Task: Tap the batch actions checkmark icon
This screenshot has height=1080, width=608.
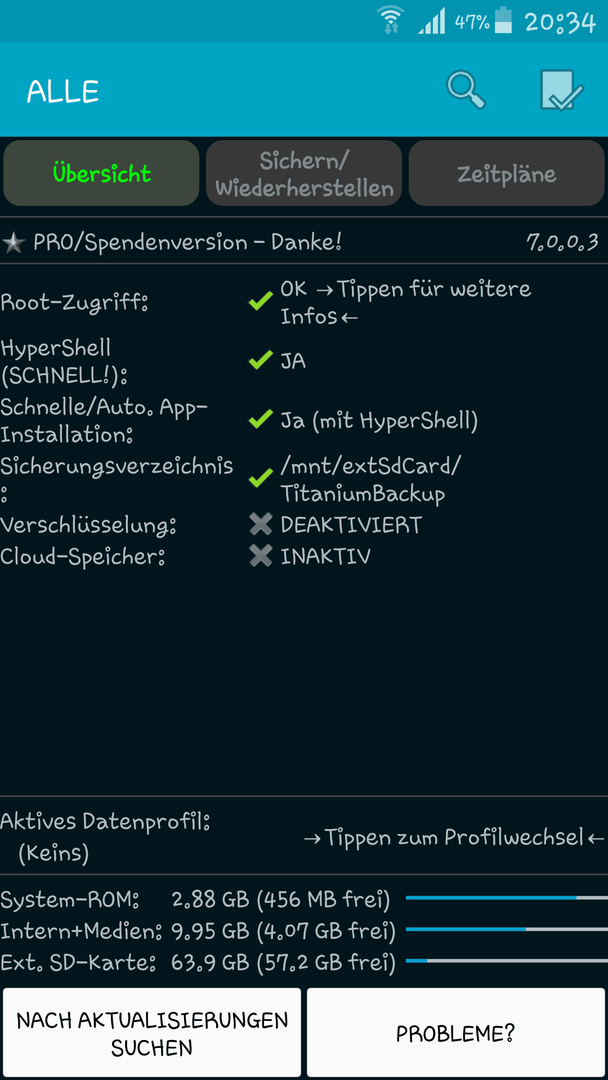Action: [561, 90]
